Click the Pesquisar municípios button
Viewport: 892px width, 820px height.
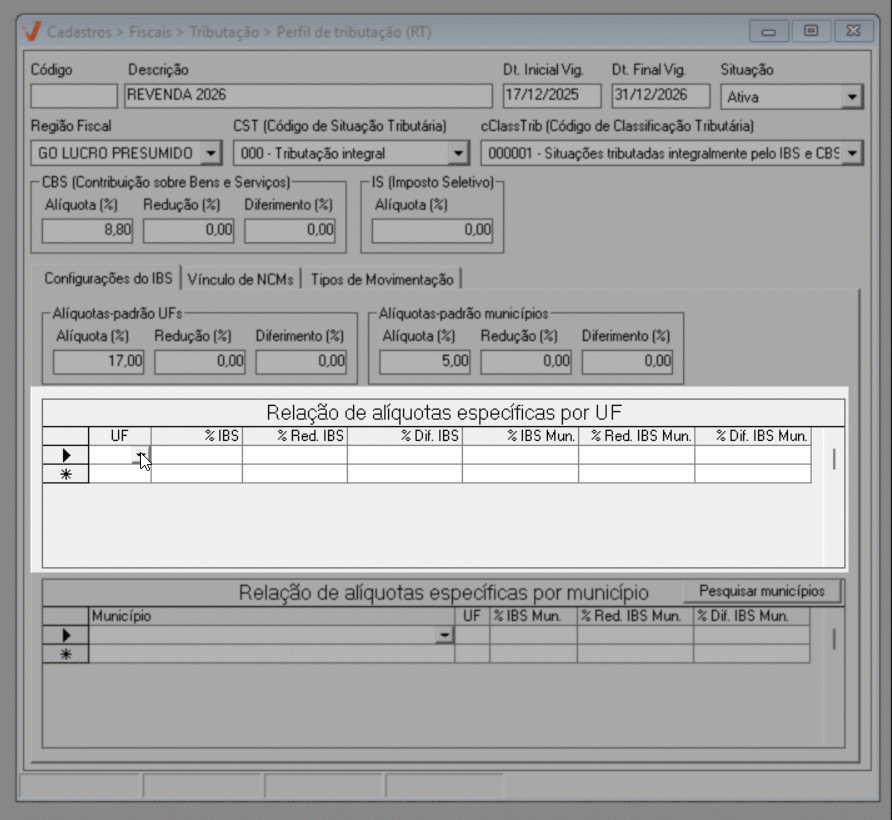(762, 591)
